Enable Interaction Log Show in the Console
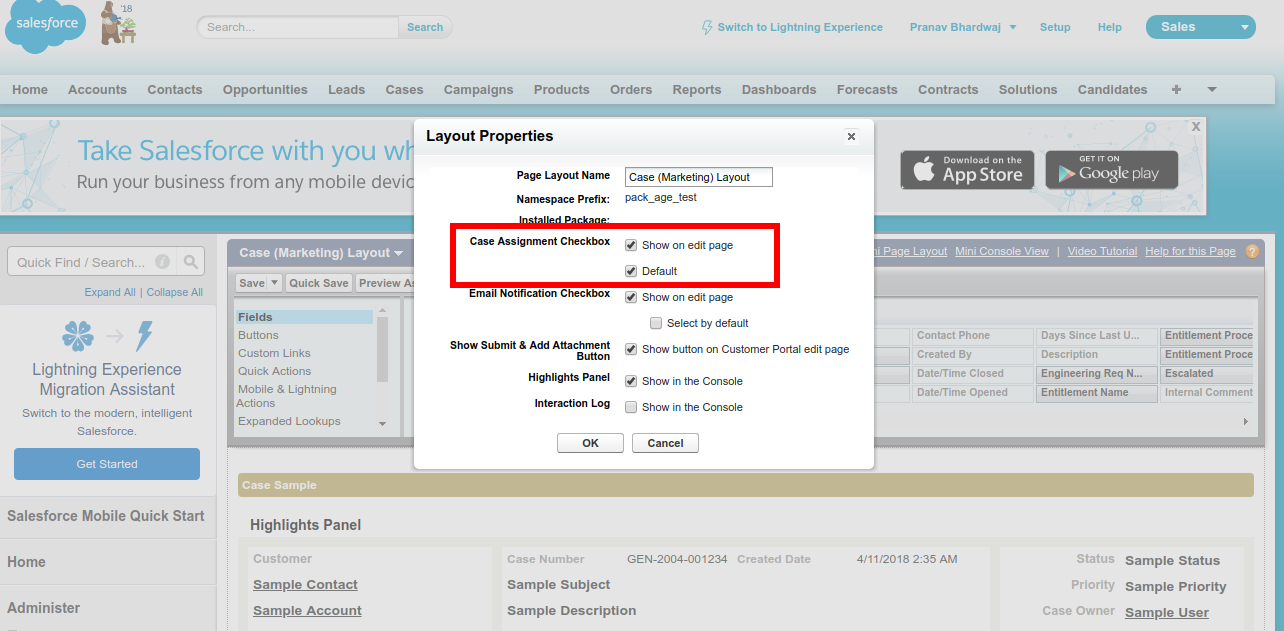The image size is (1284, 631). (x=631, y=407)
